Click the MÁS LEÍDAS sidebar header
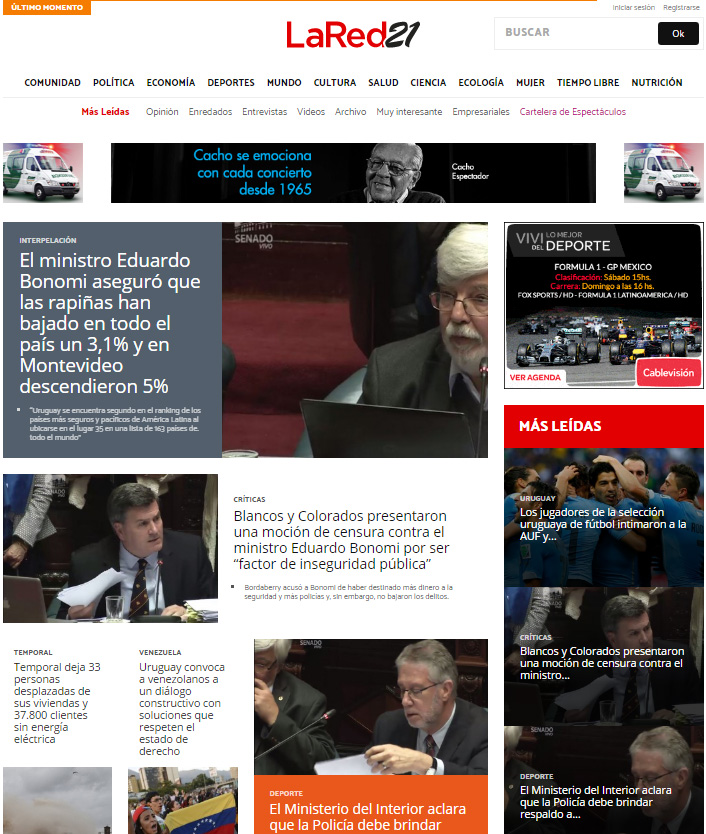This screenshot has width=706, height=834. pyautogui.click(x=604, y=426)
